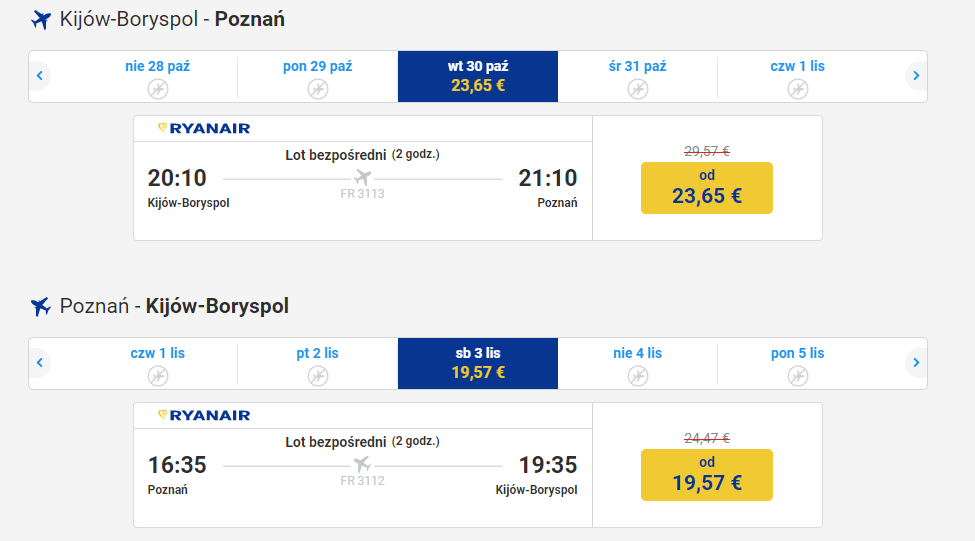Show earlier outbound dates with left arrow
Screen dimensions: 975x541
click(x=40, y=76)
